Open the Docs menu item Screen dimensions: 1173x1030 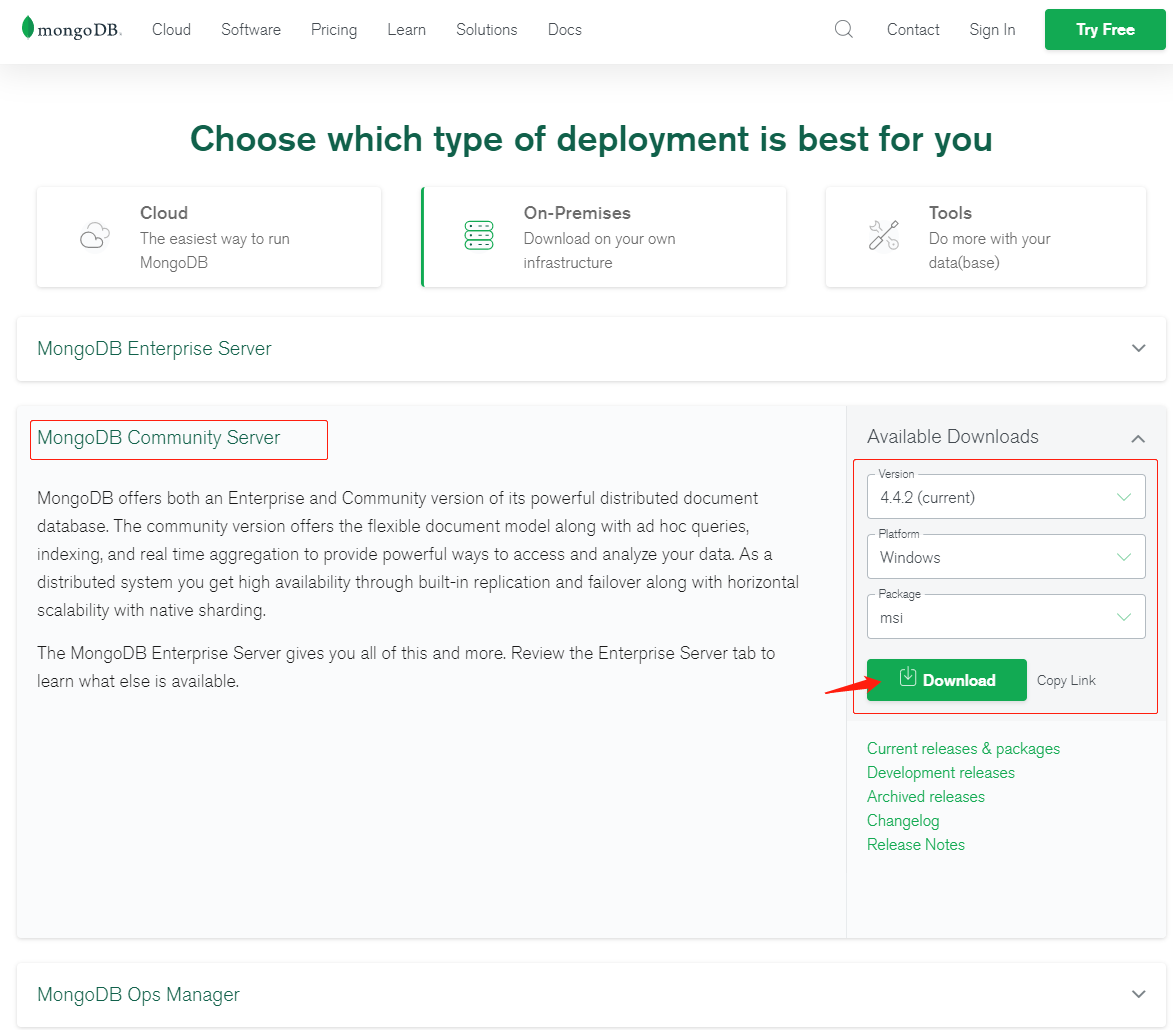point(565,30)
